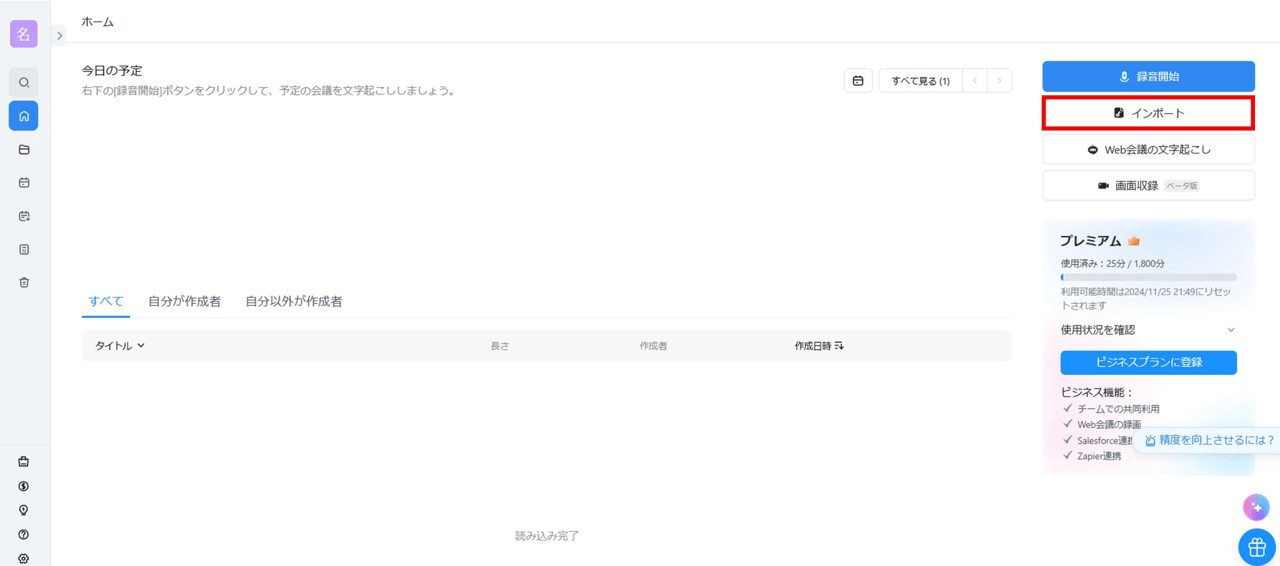This screenshot has width=1280, height=566.
Task: Go to previous schedule with left arrow
Action: (975, 81)
